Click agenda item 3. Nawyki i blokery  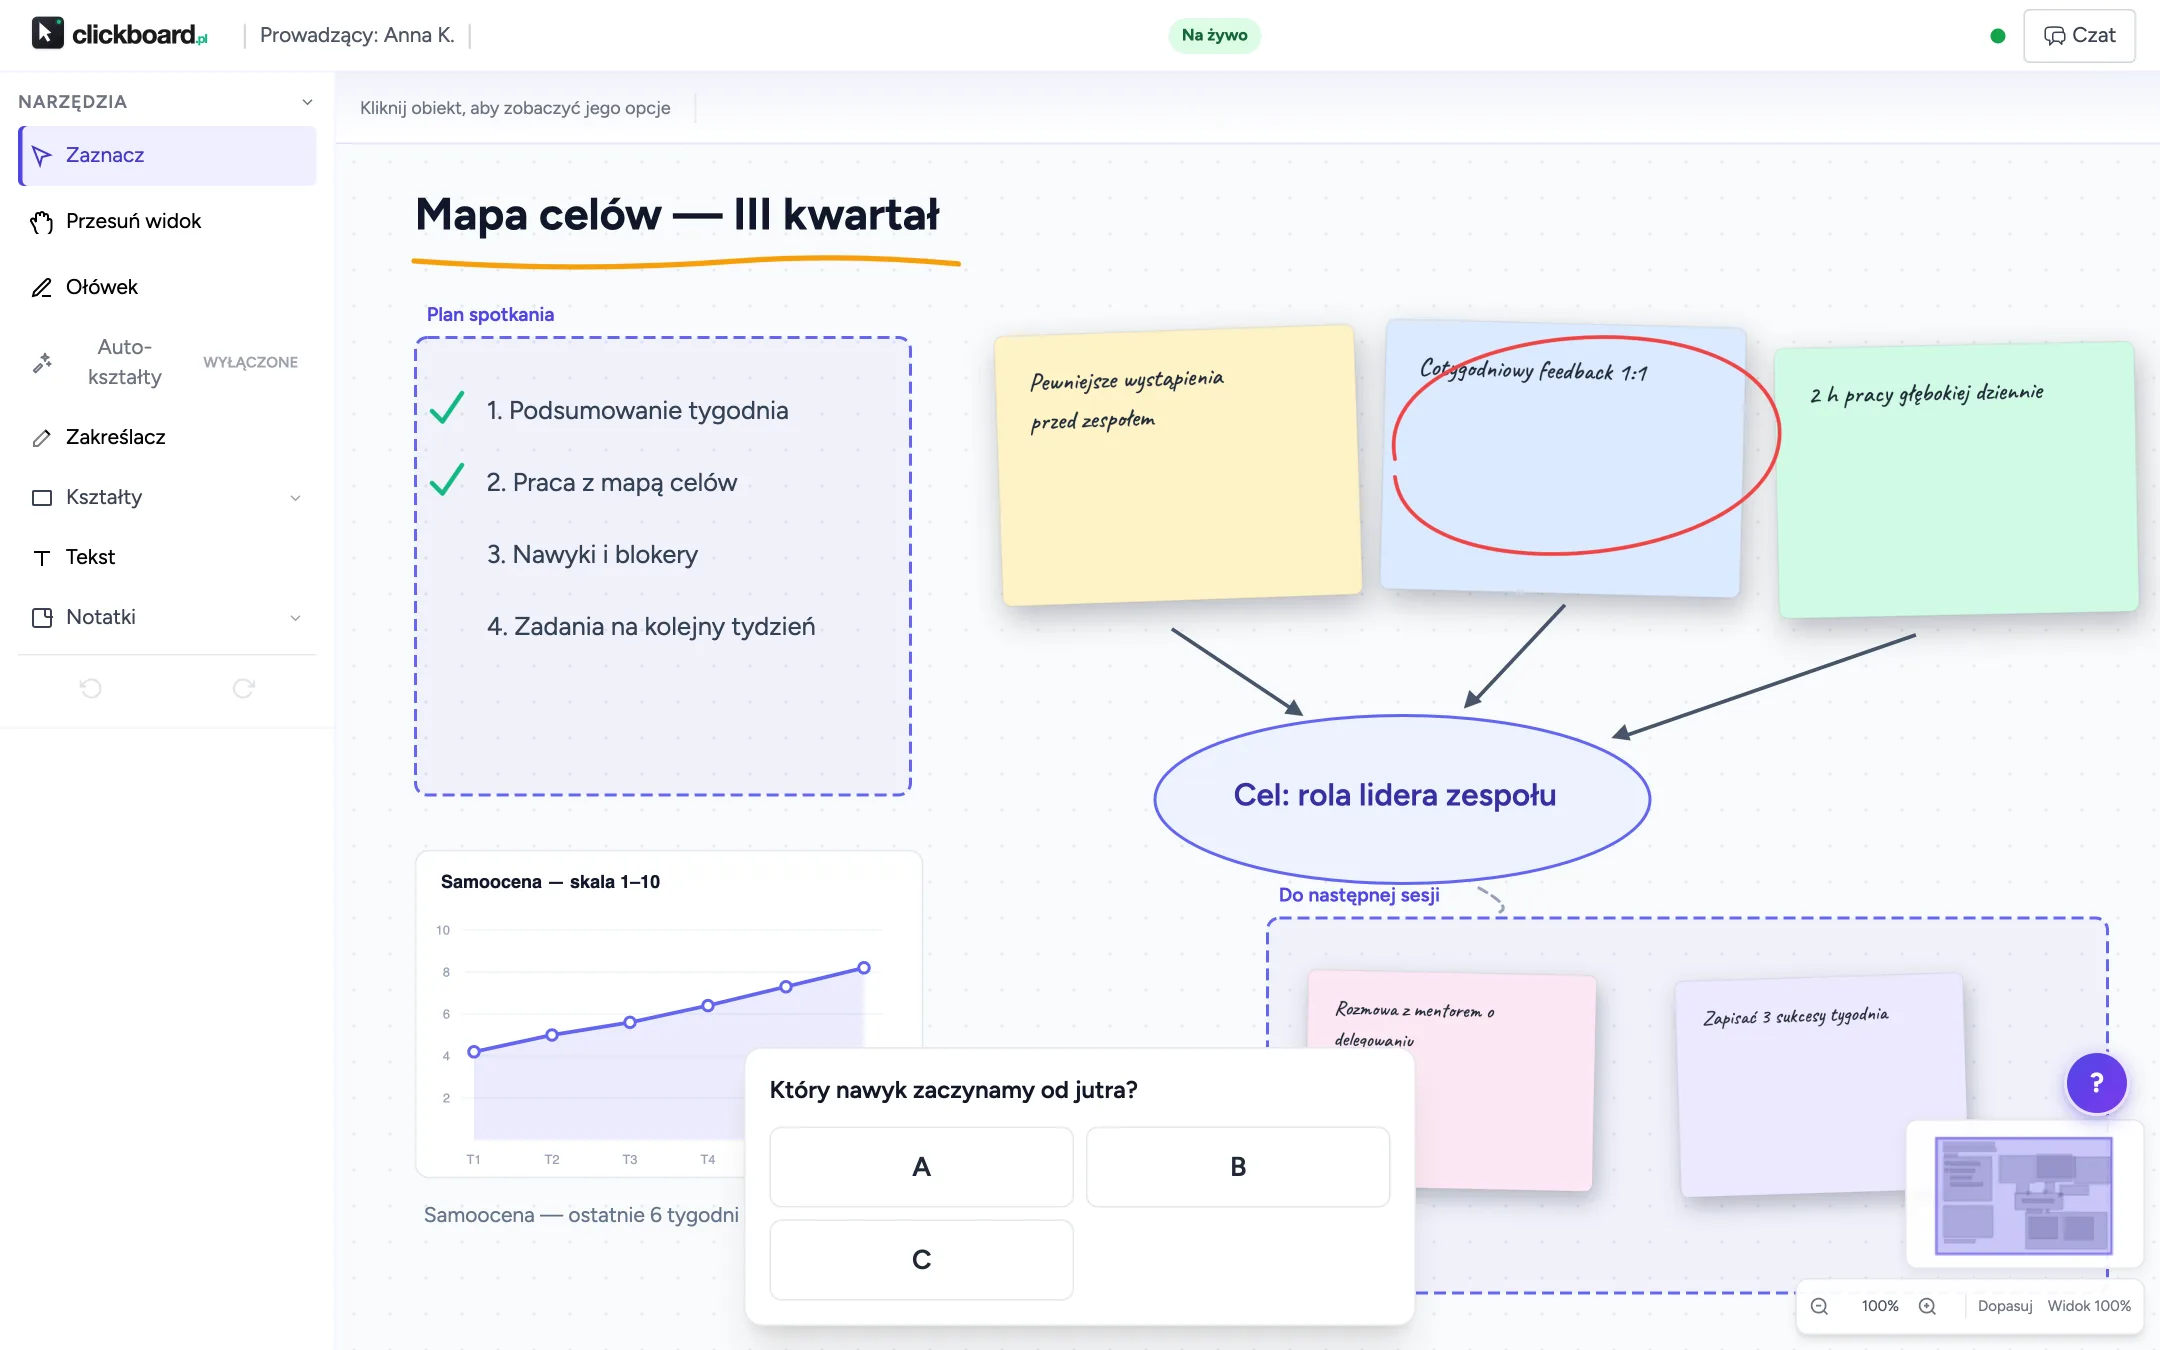click(592, 554)
